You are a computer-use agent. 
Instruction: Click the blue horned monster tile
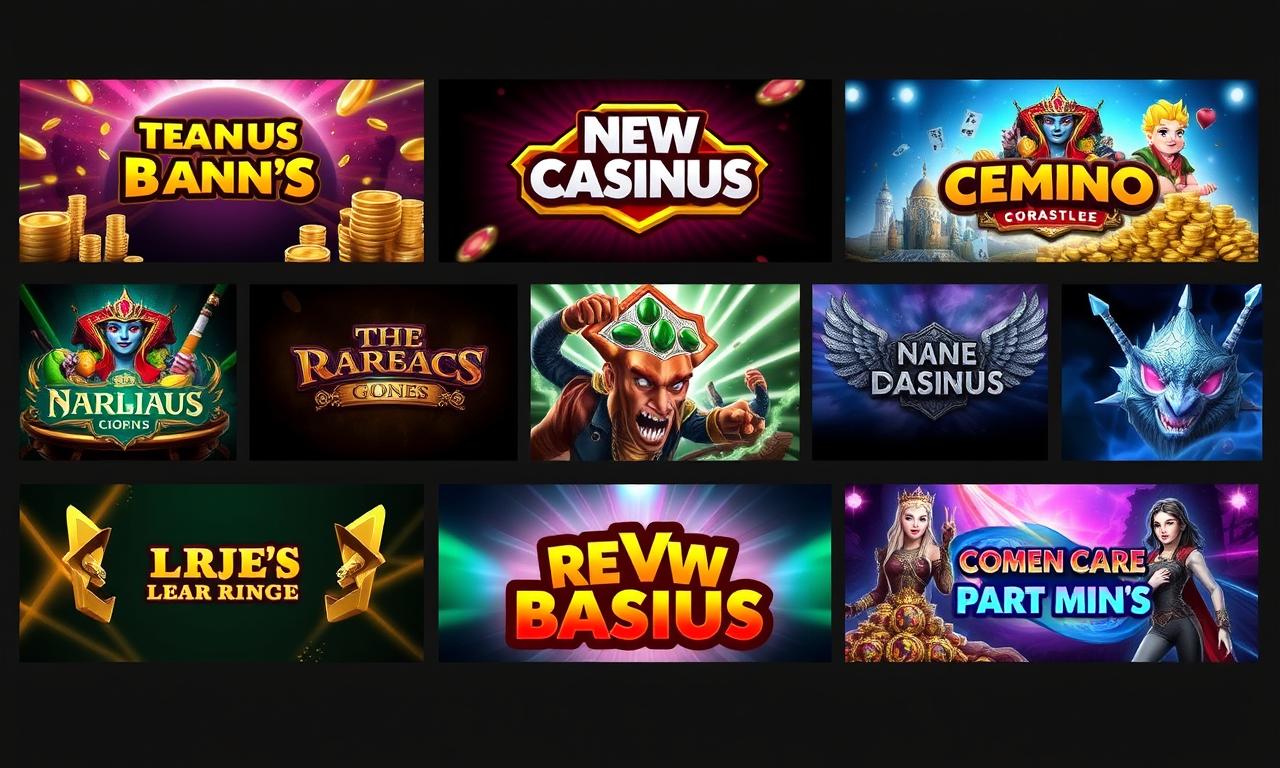(1161, 372)
